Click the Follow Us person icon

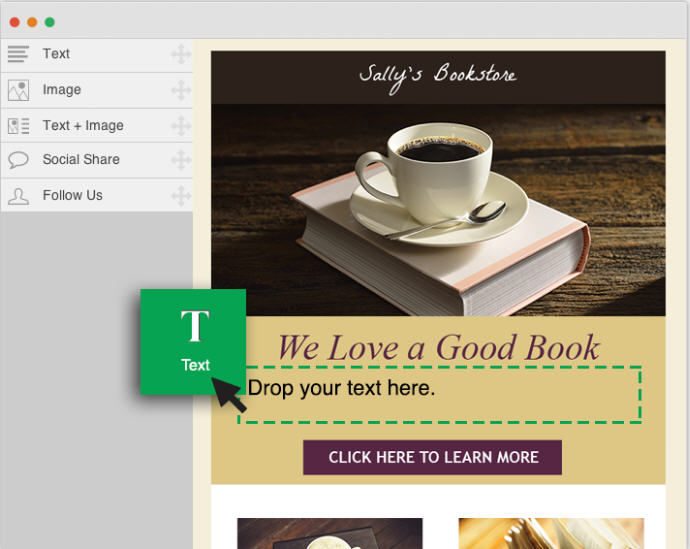pyautogui.click(x=18, y=196)
